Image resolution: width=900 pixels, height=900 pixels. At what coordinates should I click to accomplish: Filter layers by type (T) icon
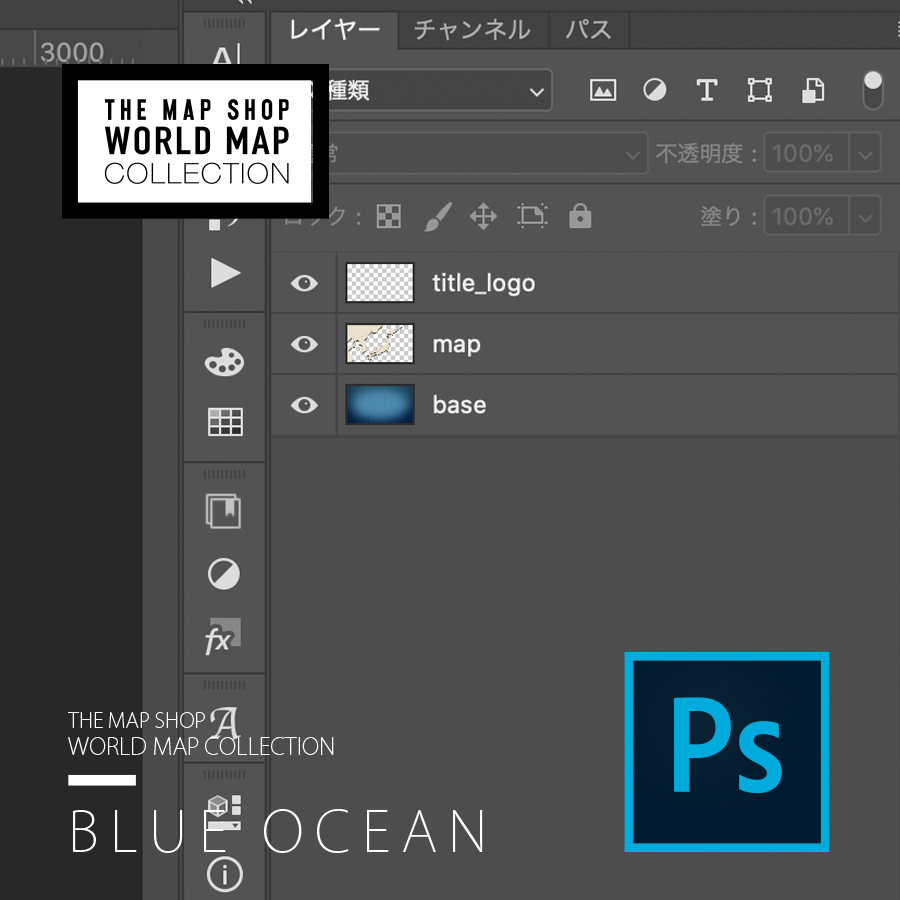point(707,90)
